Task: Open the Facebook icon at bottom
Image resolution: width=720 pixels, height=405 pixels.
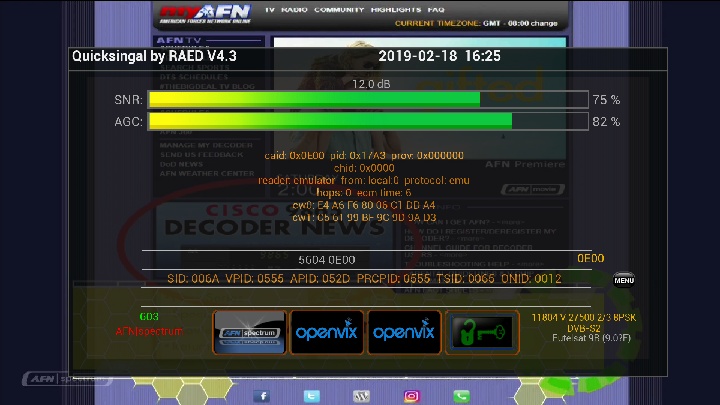Action: tap(262, 396)
